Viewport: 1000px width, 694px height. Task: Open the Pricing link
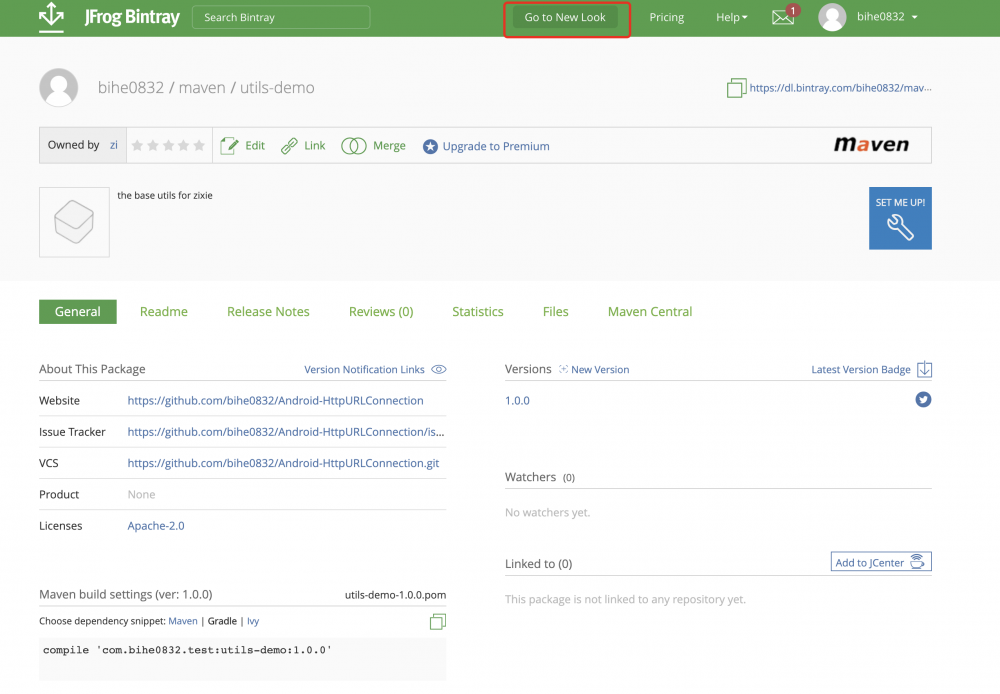(x=666, y=17)
